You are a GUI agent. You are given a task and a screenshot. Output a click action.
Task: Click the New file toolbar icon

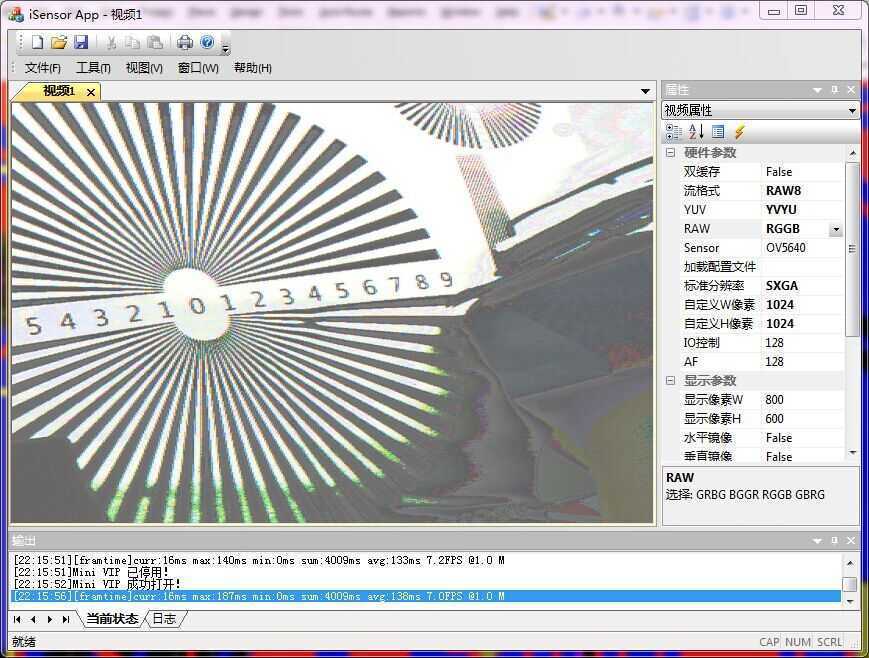click(37, 42)
